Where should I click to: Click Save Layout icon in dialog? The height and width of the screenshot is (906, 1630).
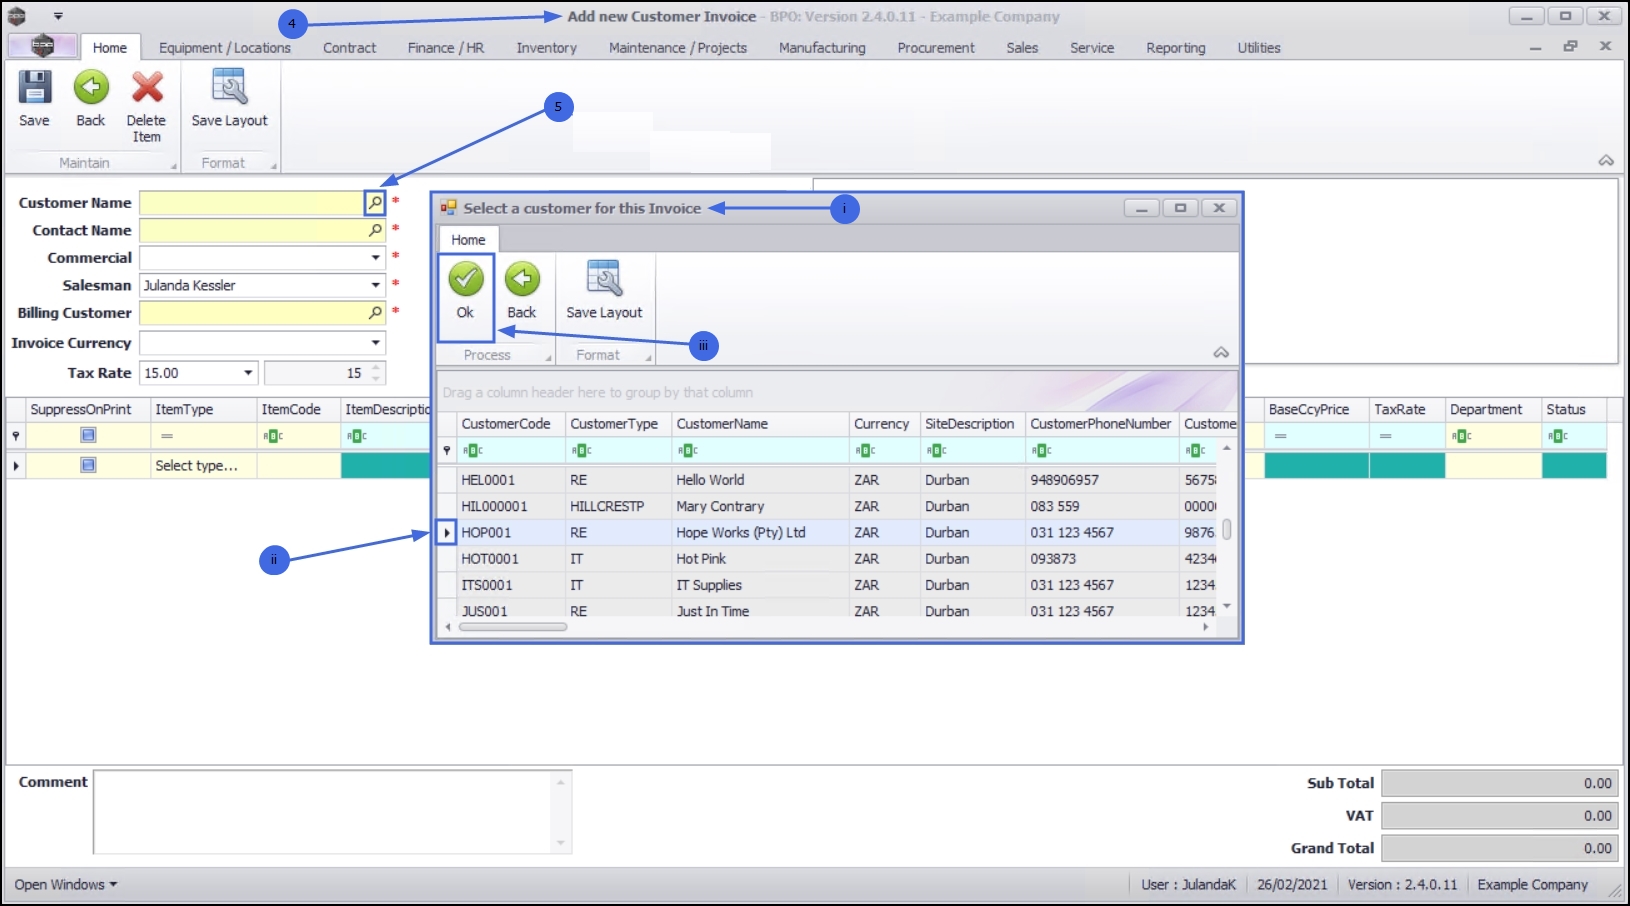click(x=604, y=279)
